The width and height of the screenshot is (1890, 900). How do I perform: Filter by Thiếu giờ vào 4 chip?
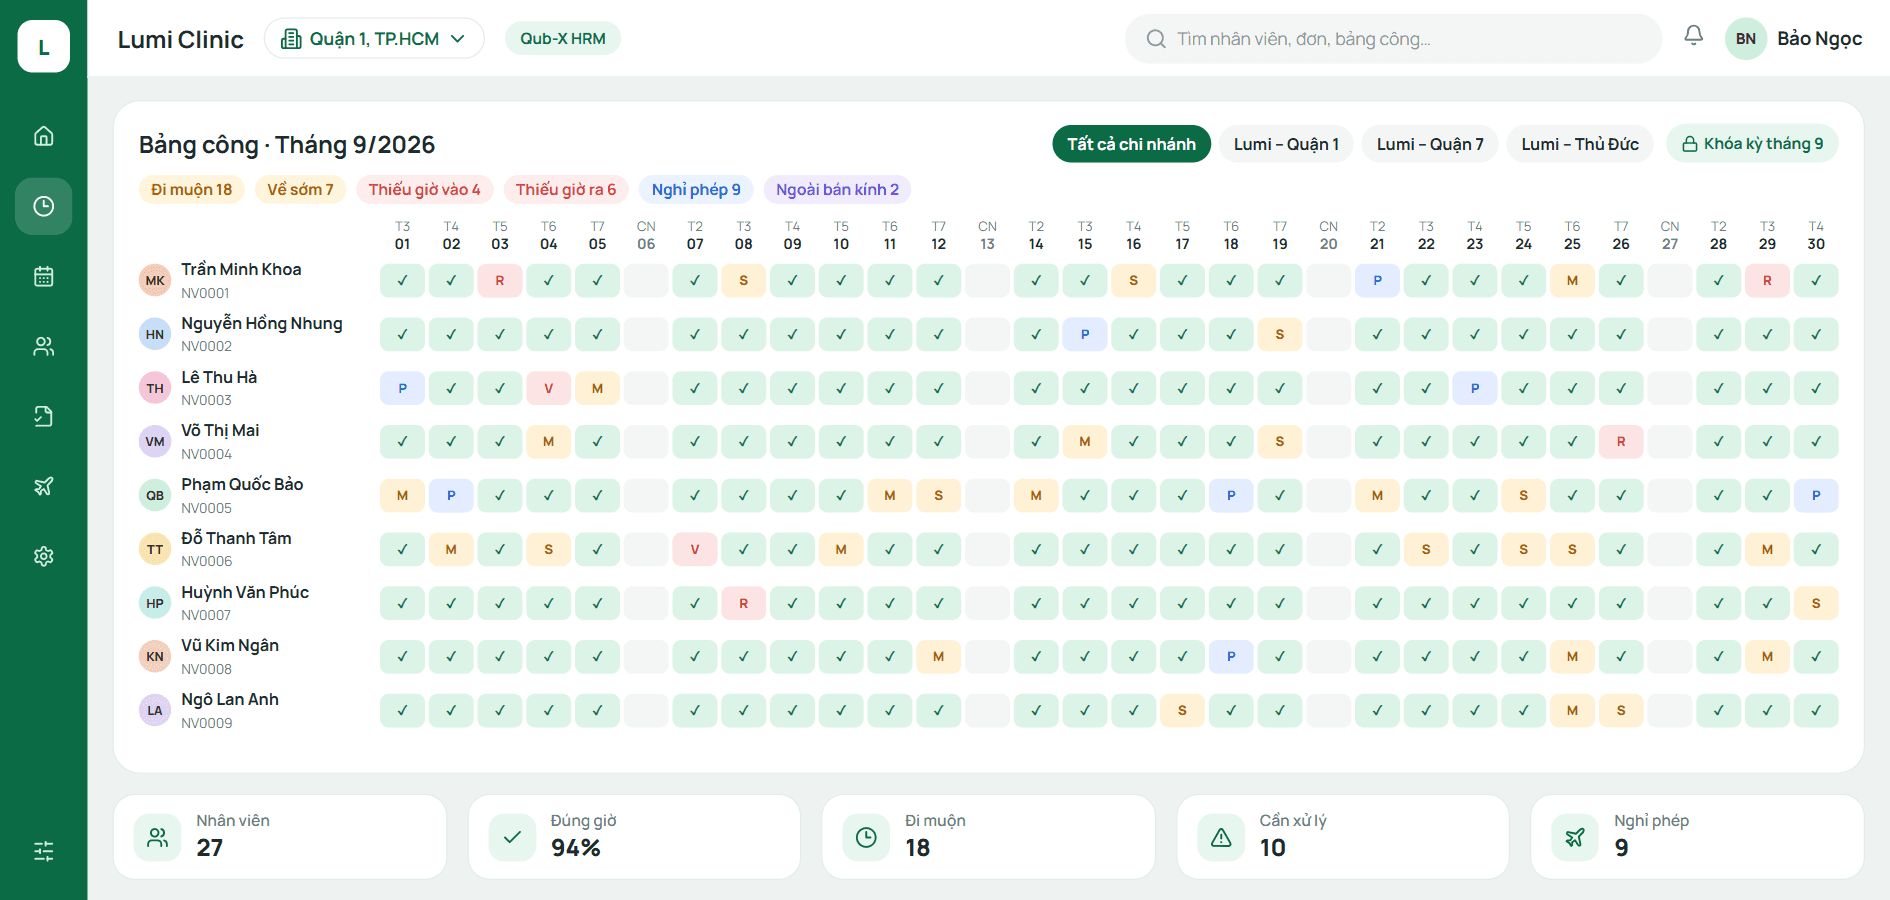424,190
